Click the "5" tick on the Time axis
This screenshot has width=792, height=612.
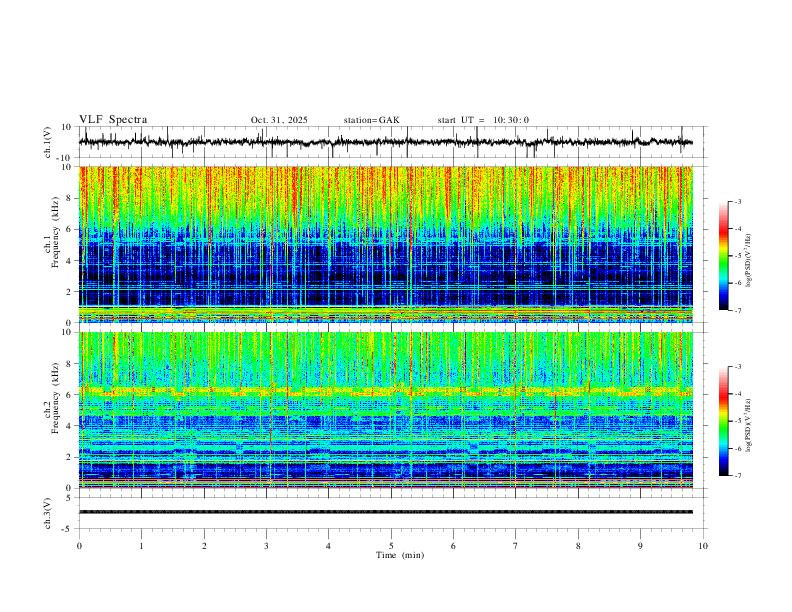pyautogui.click(x=391, y=546)
